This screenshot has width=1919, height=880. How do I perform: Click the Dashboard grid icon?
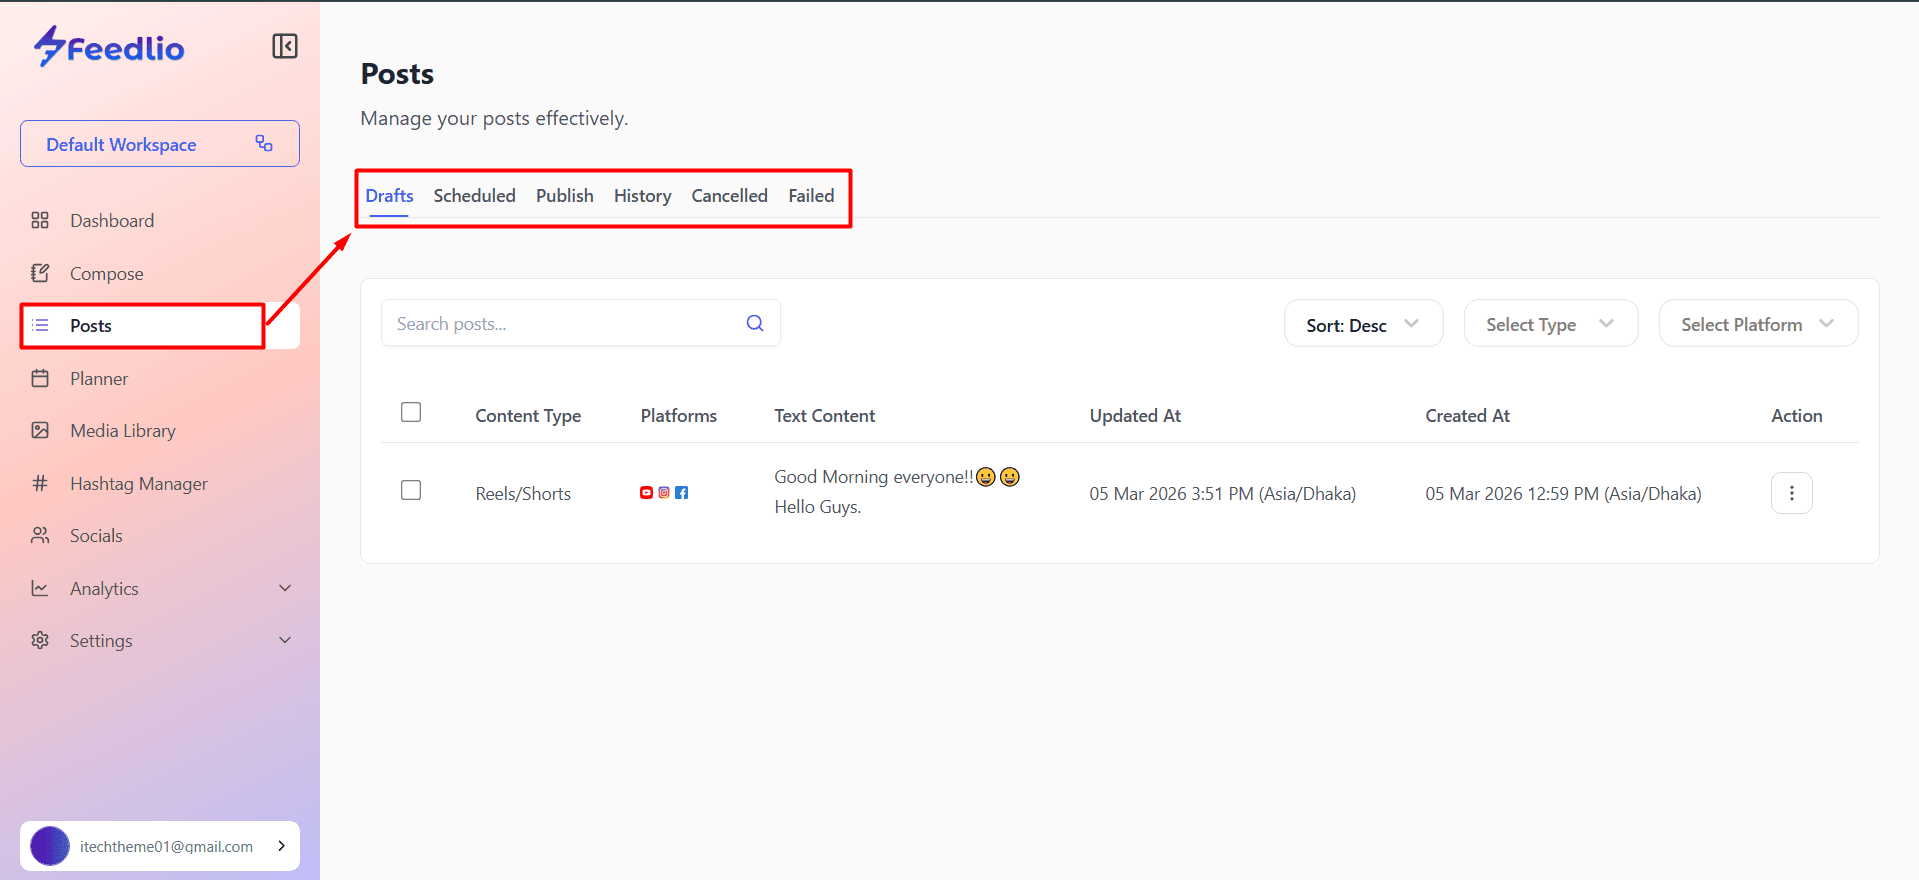(x=40, y=220)
